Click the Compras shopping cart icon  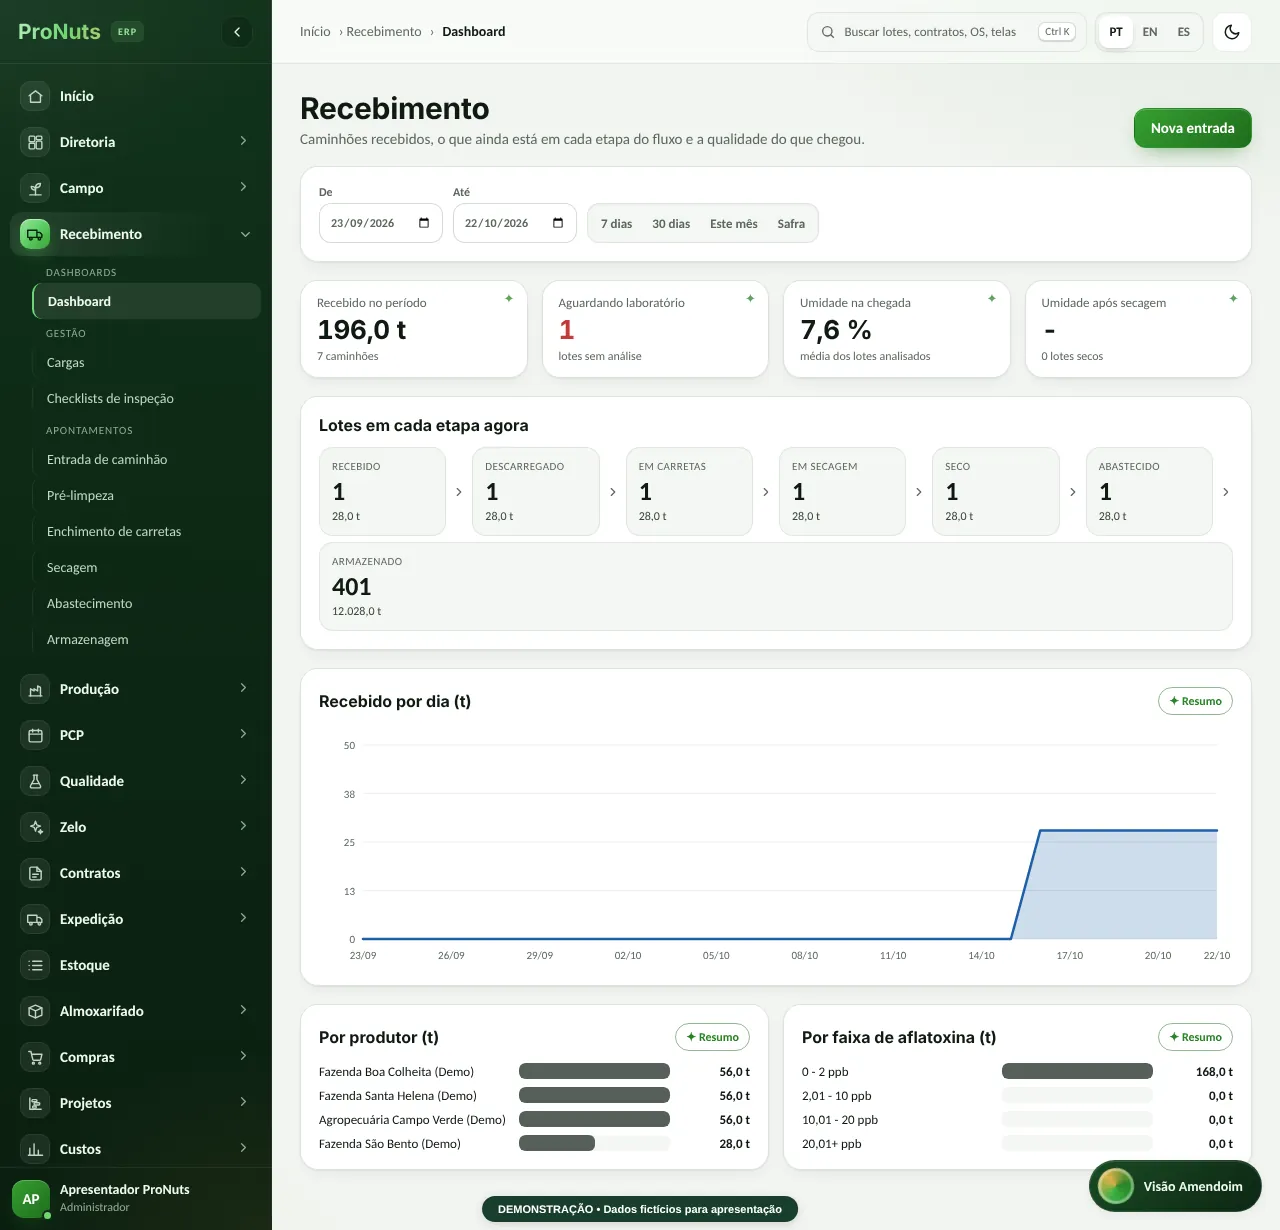coord(35,1057)
